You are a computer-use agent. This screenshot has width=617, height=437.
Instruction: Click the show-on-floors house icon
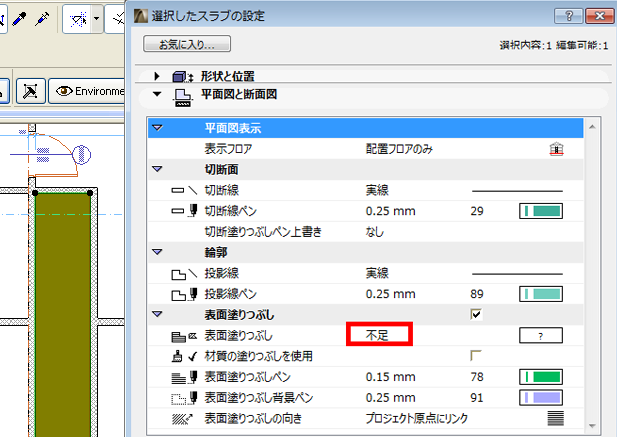point(556,149)
